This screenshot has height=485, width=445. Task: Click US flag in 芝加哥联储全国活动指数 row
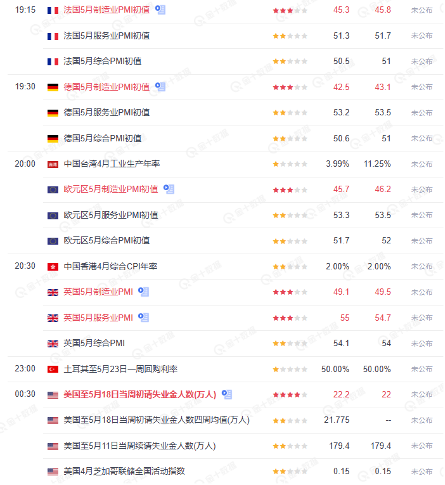(x=53, y=472)
